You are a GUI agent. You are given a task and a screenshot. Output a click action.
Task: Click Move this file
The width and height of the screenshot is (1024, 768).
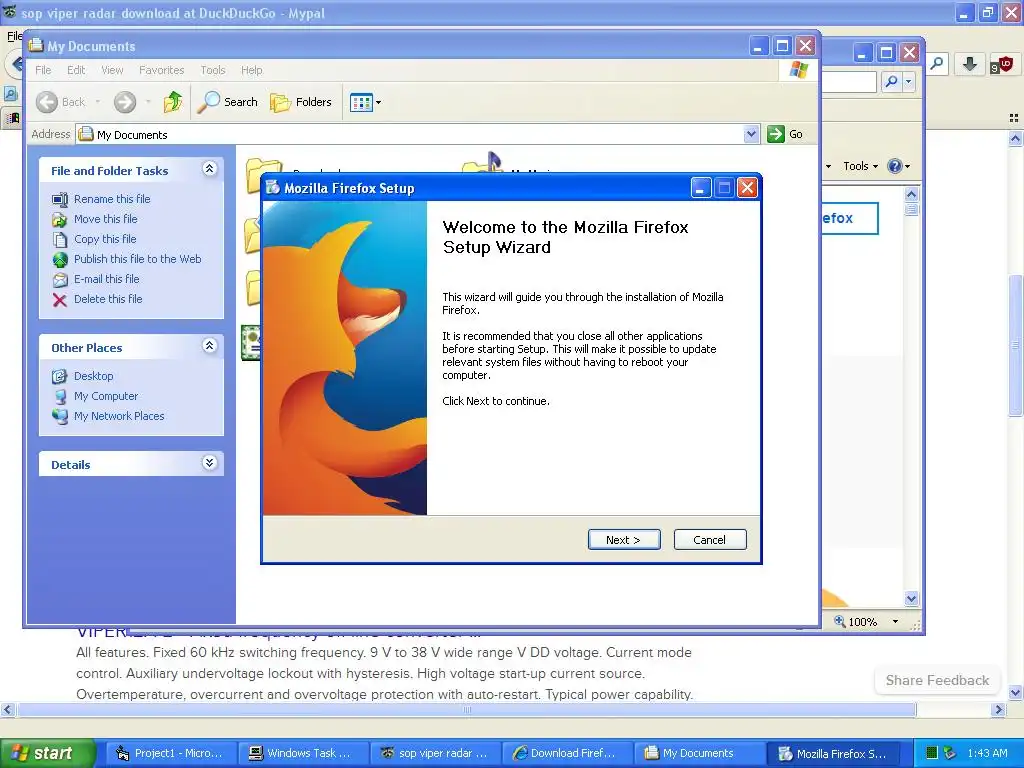(105, 219)
